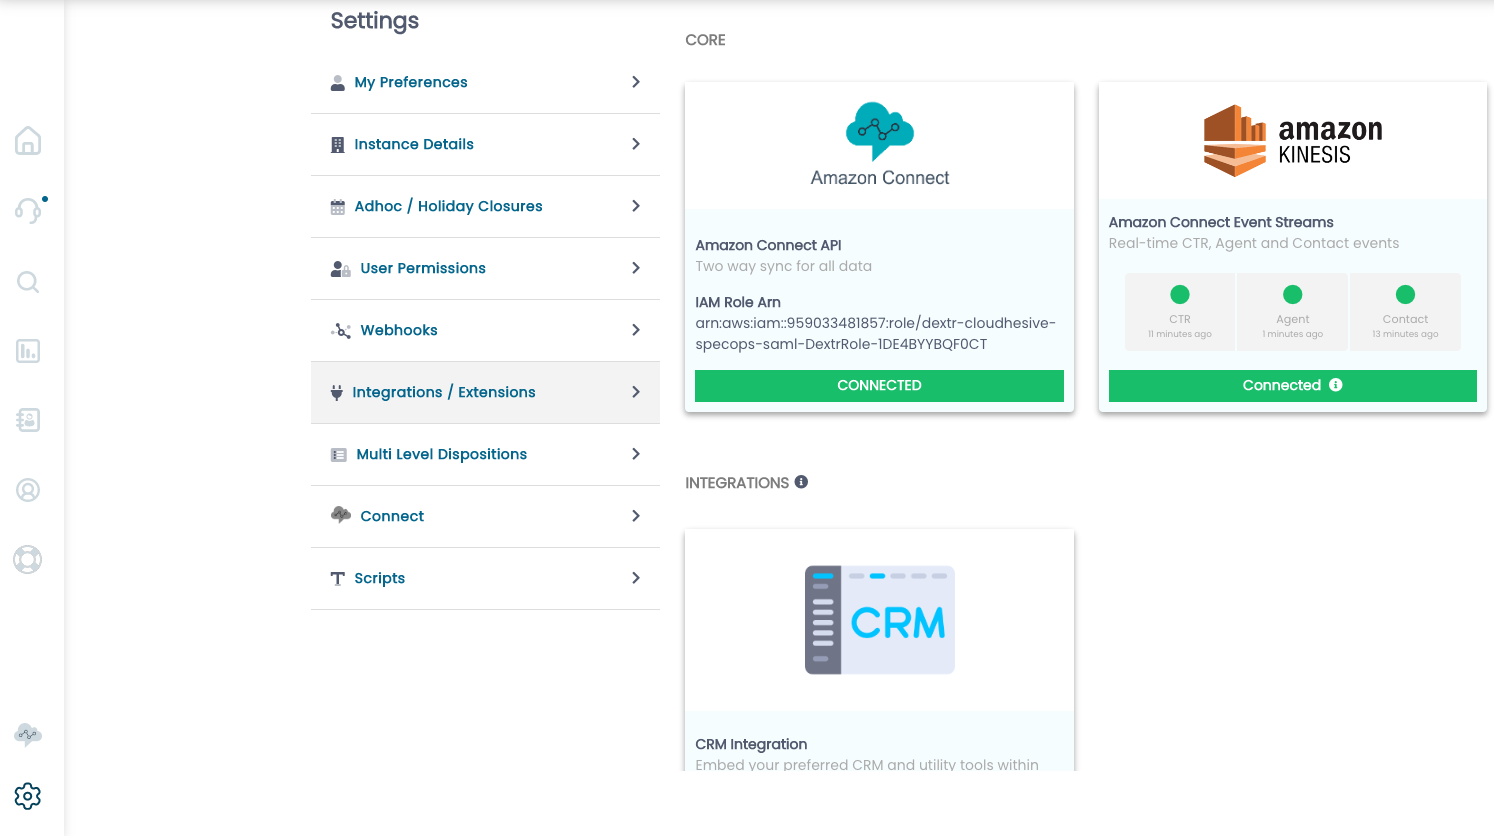Image resolution: width=1494 pixels, height=836 pixels.
Task: Click the cloud icon above settings gear
Action: [x=28, y=735]
